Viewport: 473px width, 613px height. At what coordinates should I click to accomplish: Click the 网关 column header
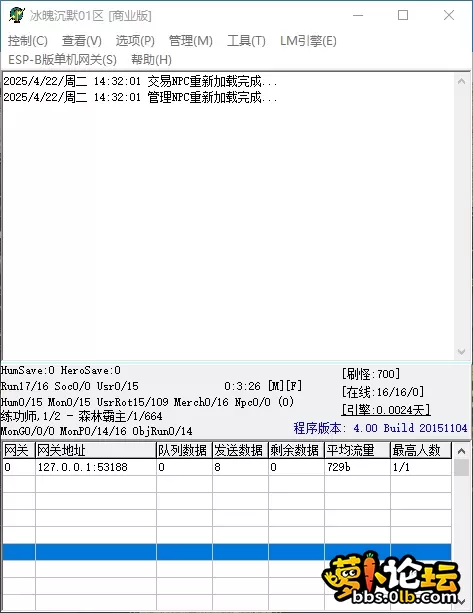[x=19, y=450]
